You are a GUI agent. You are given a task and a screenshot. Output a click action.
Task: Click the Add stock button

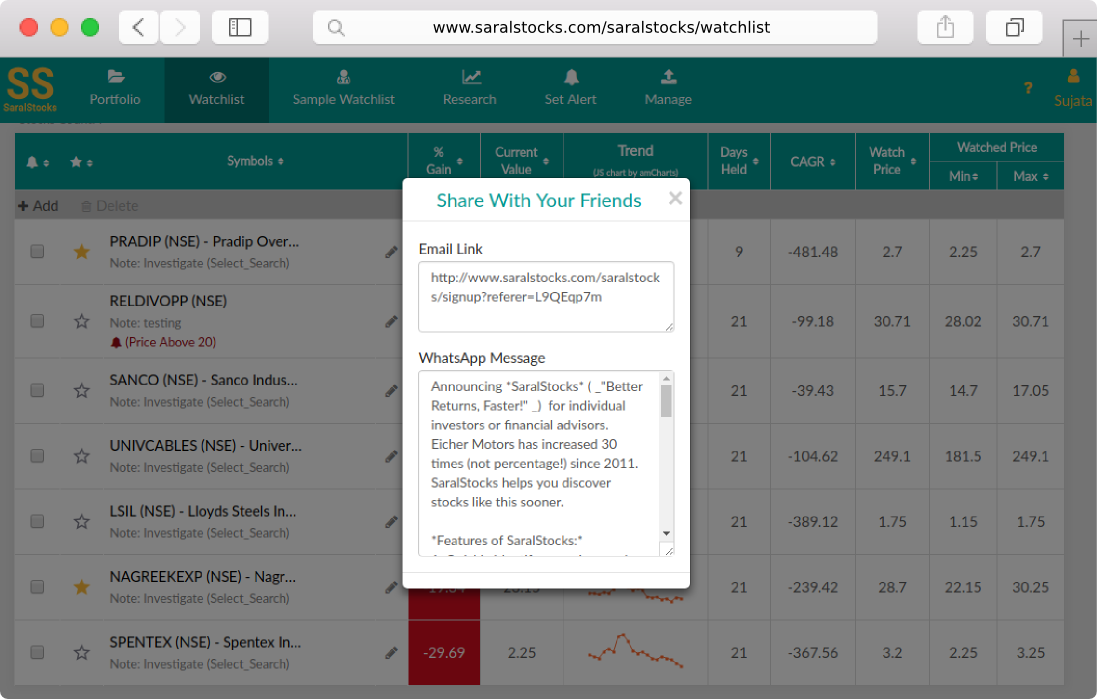tap(38, 206)
